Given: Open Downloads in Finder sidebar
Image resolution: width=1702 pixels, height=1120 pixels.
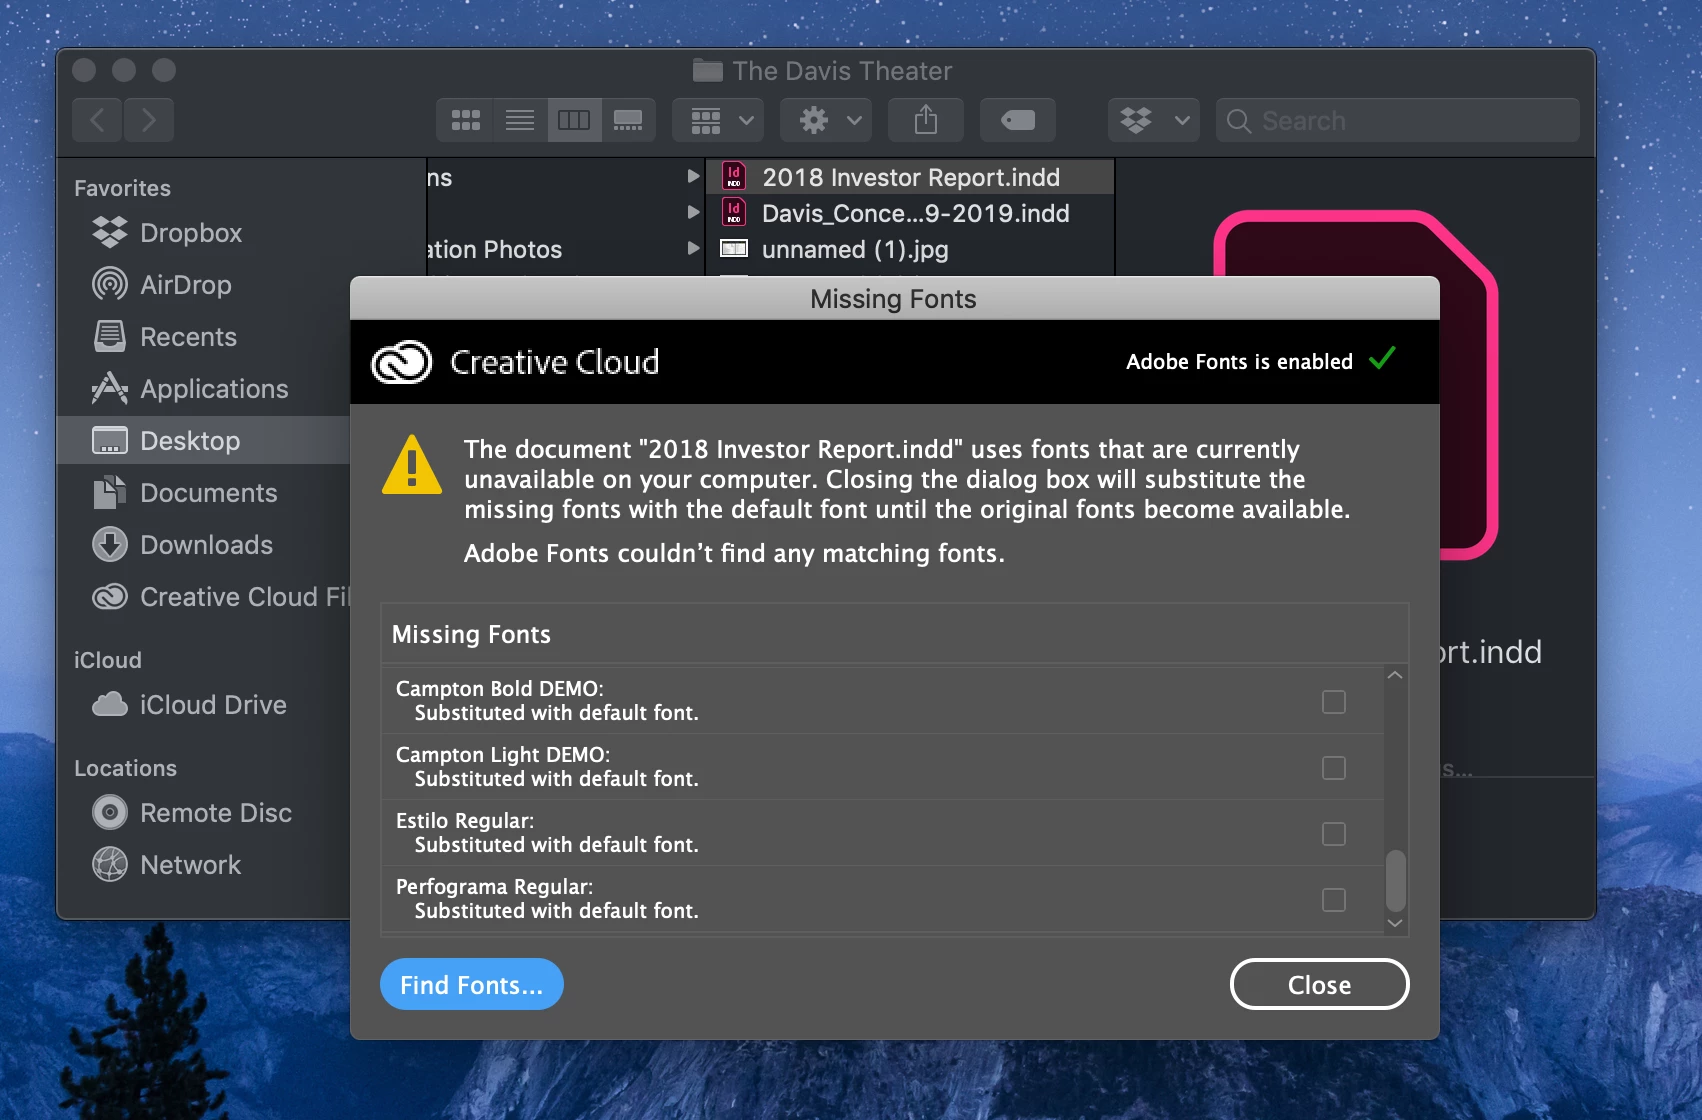Looking at the screenshot, I should click(206, 545).
